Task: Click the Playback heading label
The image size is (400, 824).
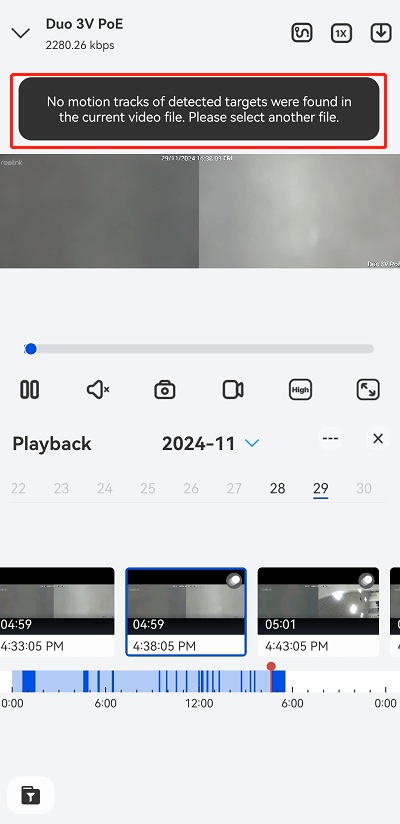Action: click(x=52, y=444)
